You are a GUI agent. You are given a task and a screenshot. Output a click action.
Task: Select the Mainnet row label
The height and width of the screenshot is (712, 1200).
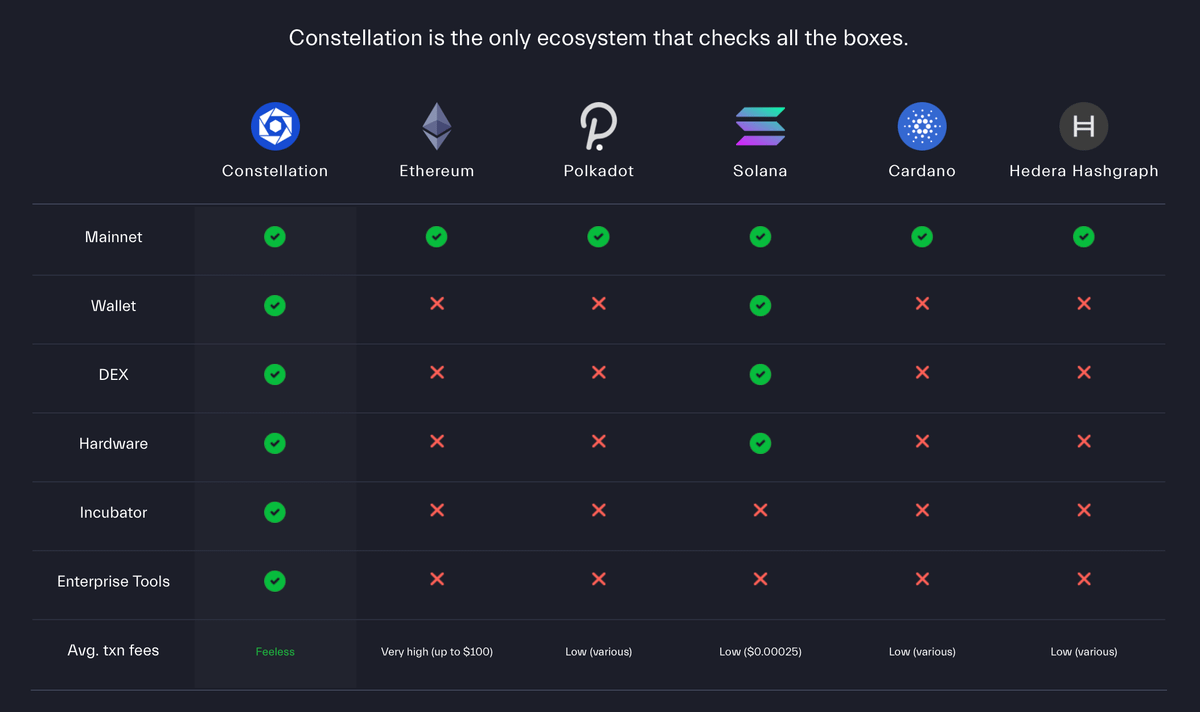coord(113,237)
